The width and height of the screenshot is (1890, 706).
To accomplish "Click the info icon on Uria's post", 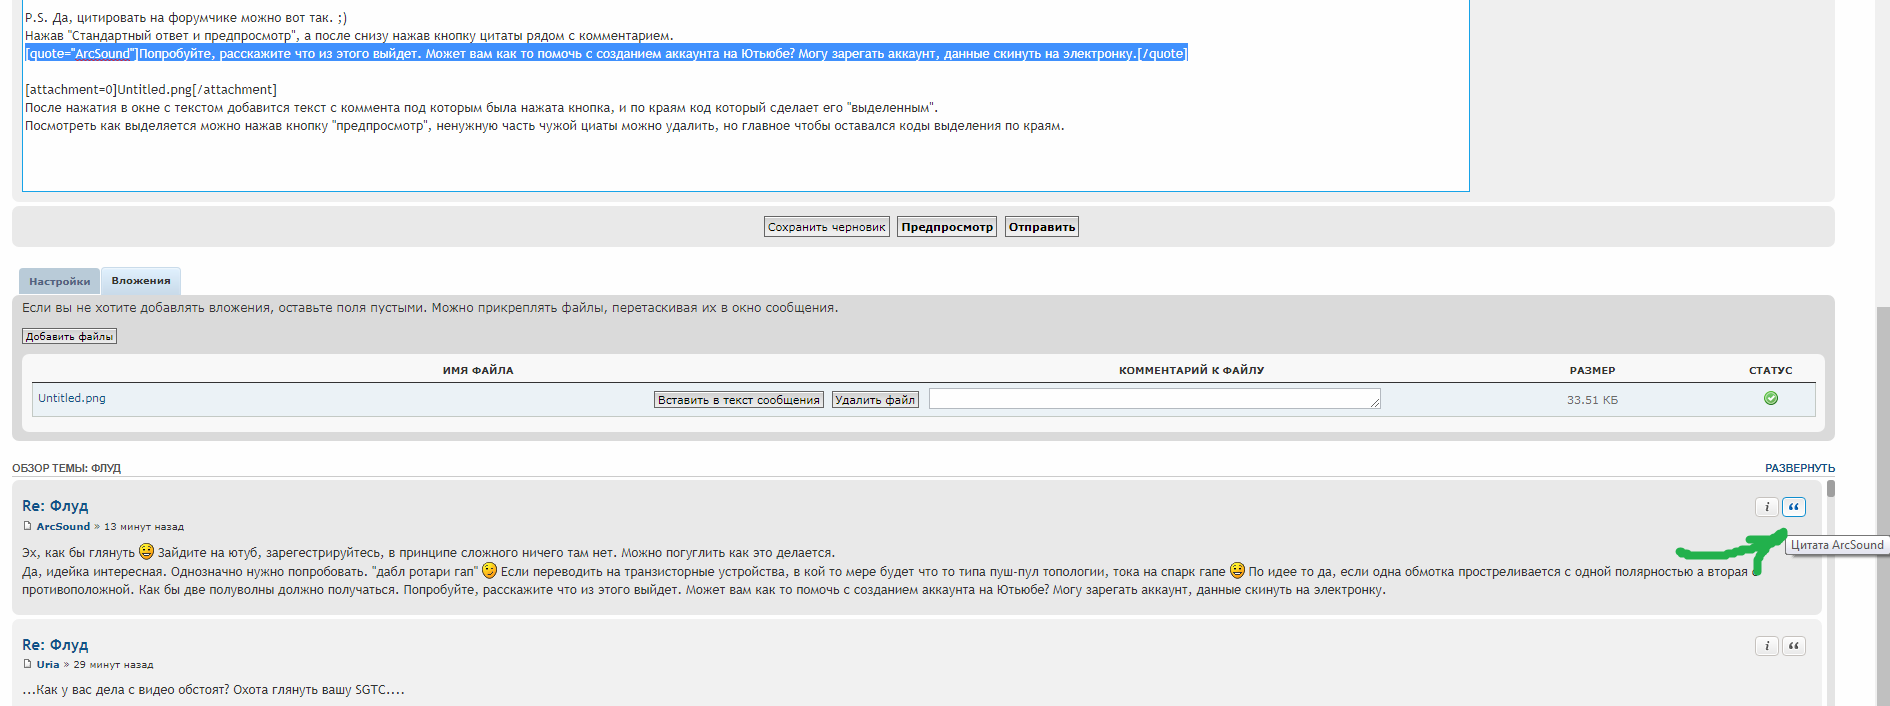I will pyautogui.click(x=1767, y=646).
